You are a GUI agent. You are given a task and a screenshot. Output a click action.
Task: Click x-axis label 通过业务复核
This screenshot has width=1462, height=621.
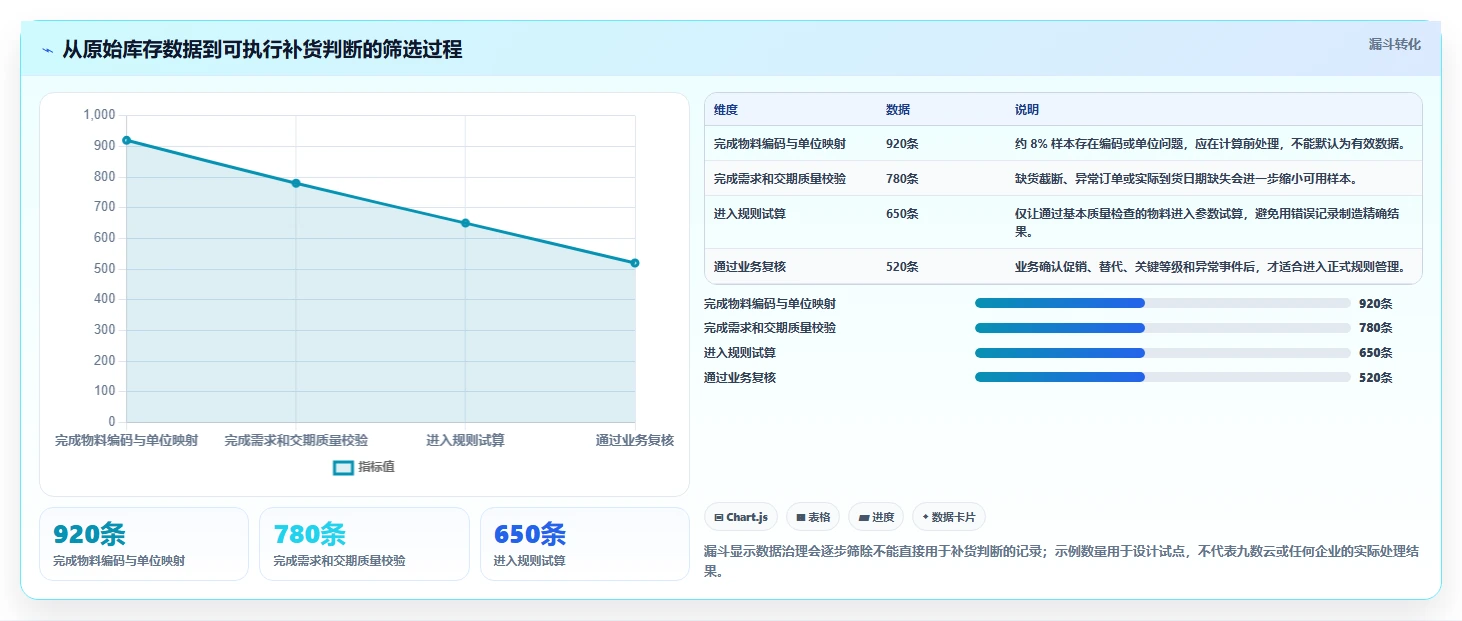tap(635, 440)
